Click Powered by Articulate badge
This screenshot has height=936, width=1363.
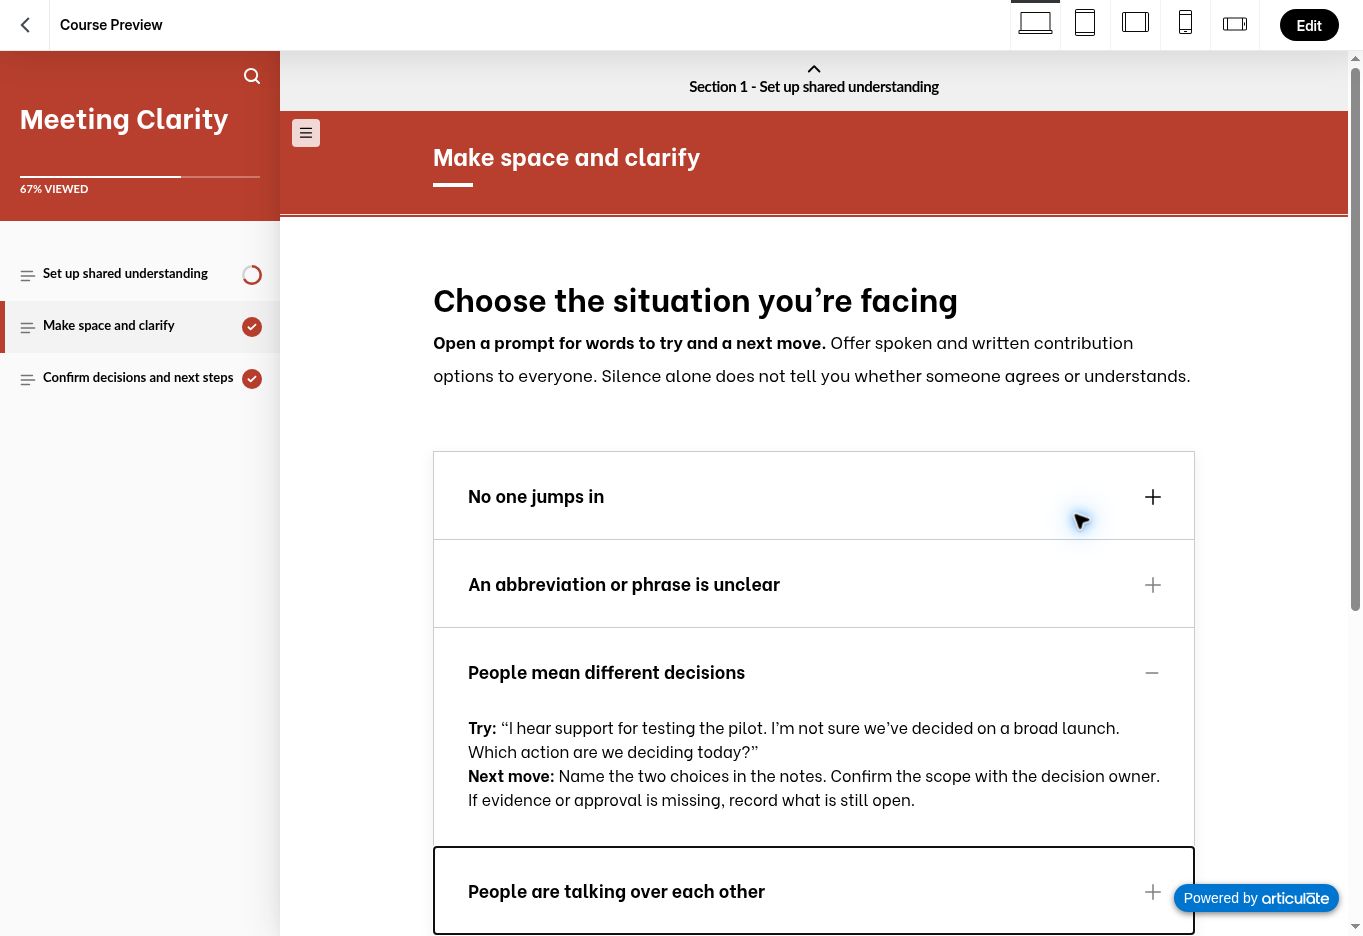pyautogui.click(x=1256, y=898)
